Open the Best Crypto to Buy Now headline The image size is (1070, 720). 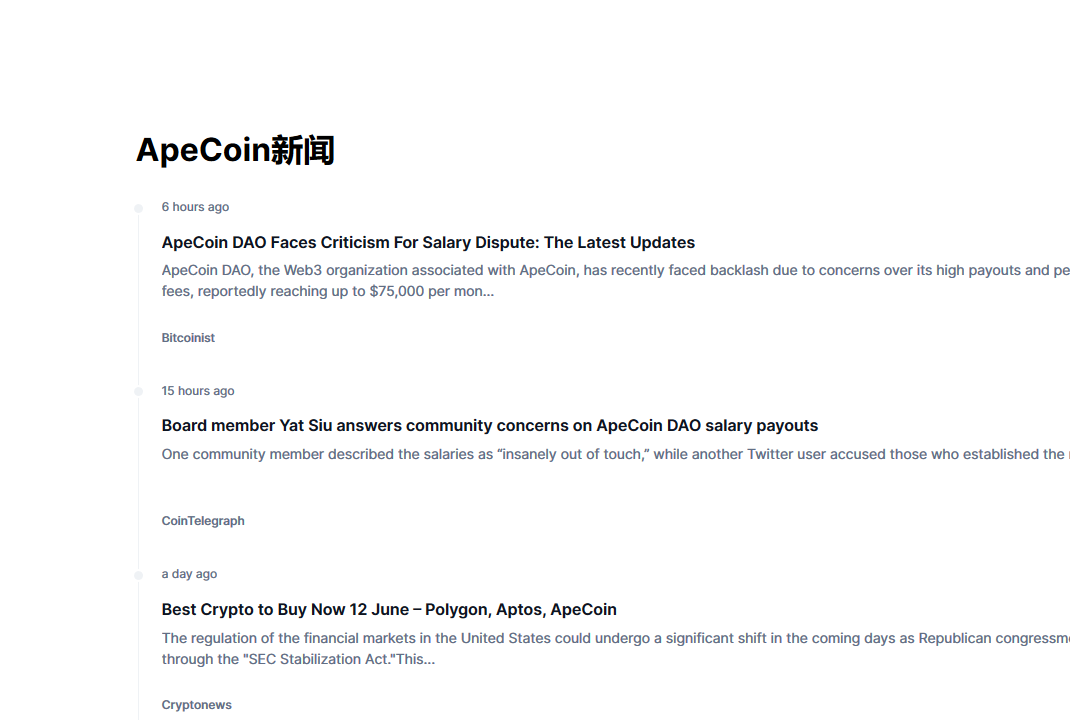coord(389,609)
